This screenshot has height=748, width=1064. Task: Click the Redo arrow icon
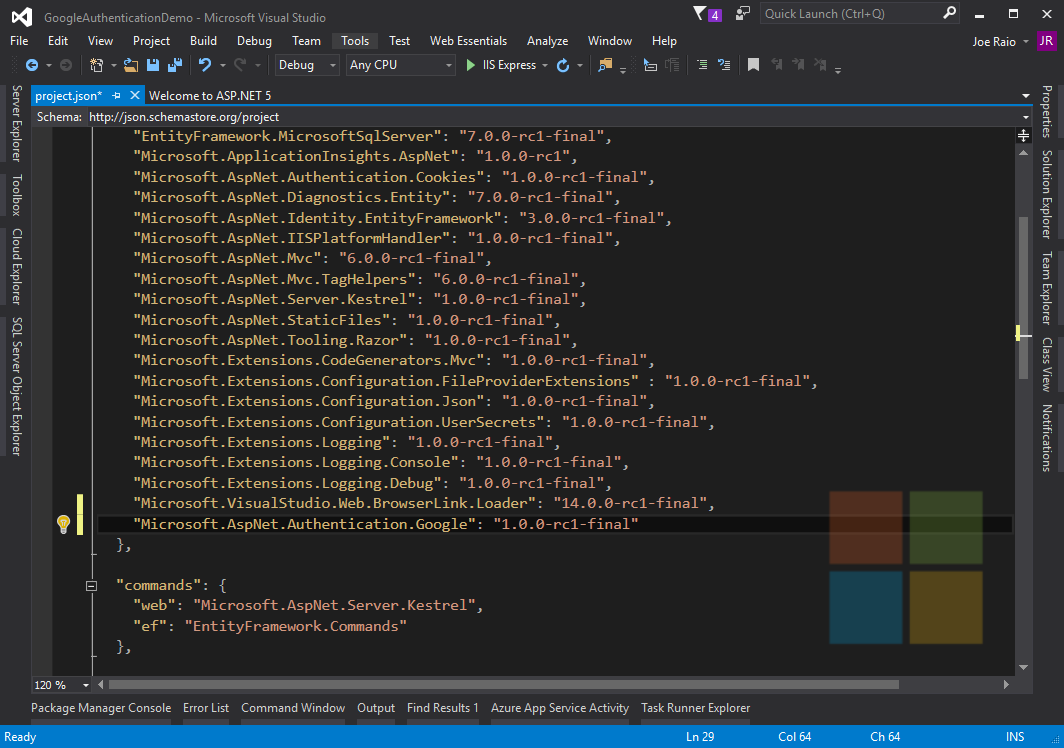pyautogui.click(x=240, y=65)
